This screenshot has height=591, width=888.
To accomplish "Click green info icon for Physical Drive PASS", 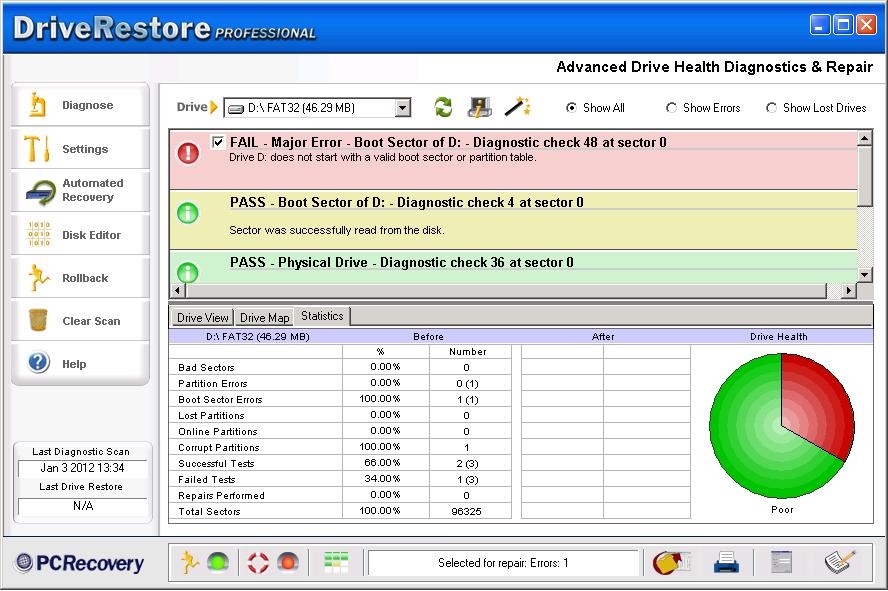I will [188, 272].
